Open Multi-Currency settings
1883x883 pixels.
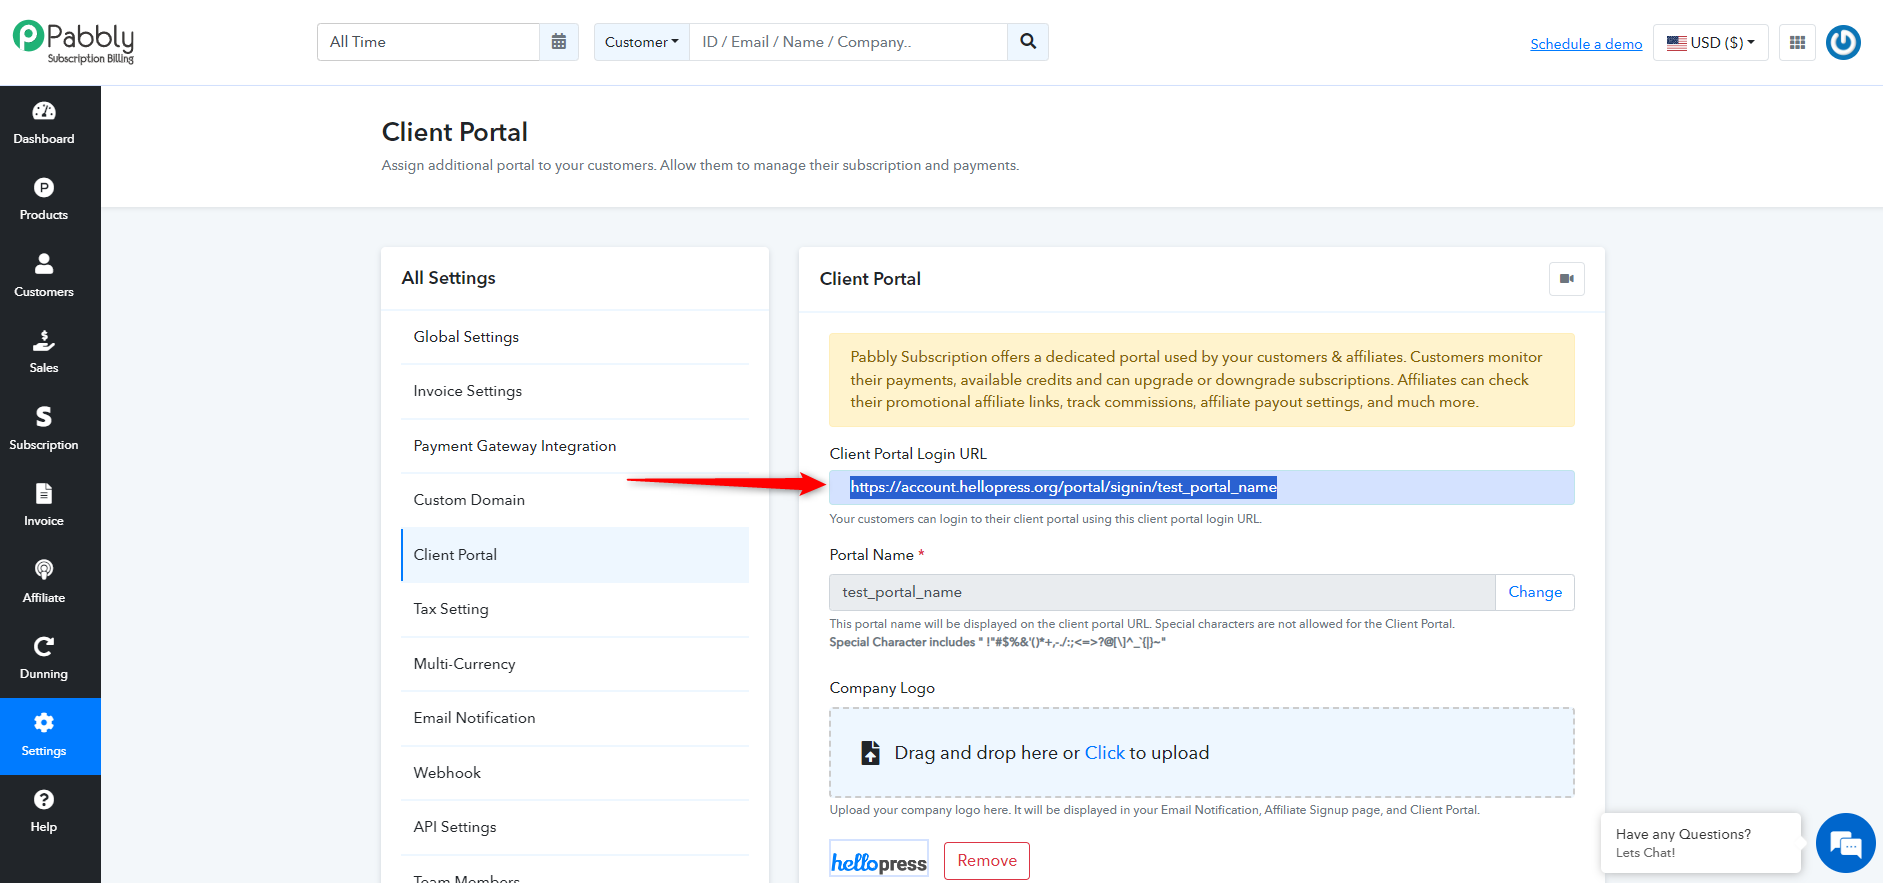tap(575, 664)
